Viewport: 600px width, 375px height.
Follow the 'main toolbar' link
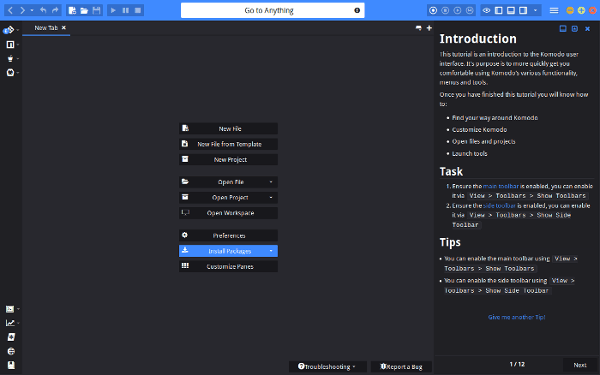tap(501, 186)
